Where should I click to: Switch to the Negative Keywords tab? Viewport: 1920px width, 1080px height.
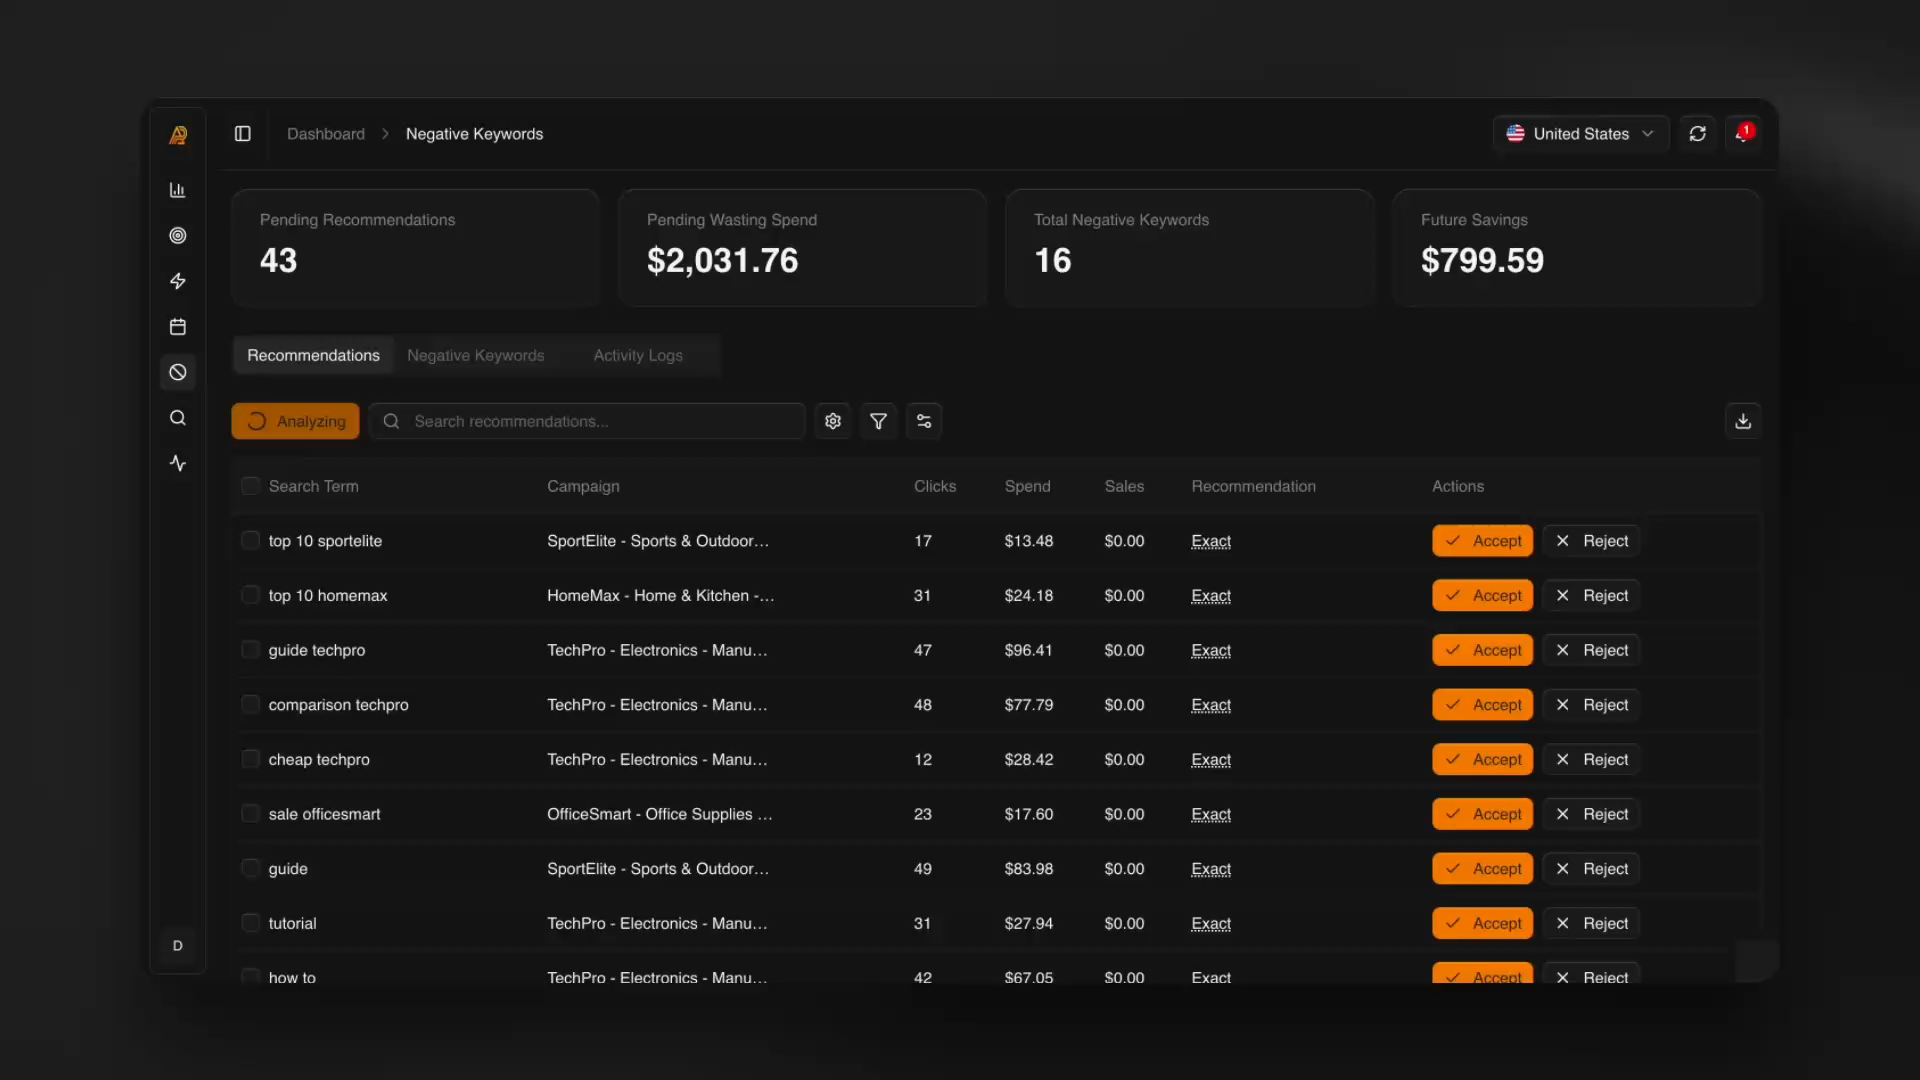pyautogui.click(x=476, y=356)
